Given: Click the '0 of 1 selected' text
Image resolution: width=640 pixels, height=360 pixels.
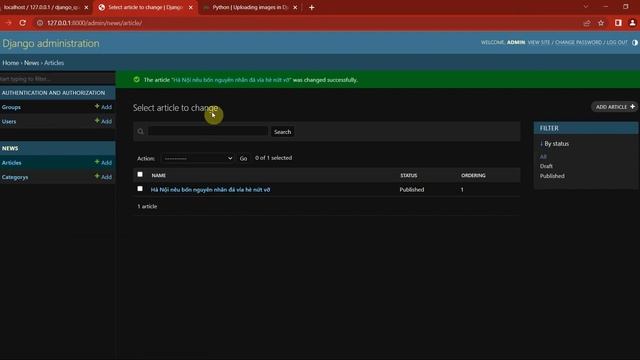Looking at the screenshot, I should click(273, 158).
